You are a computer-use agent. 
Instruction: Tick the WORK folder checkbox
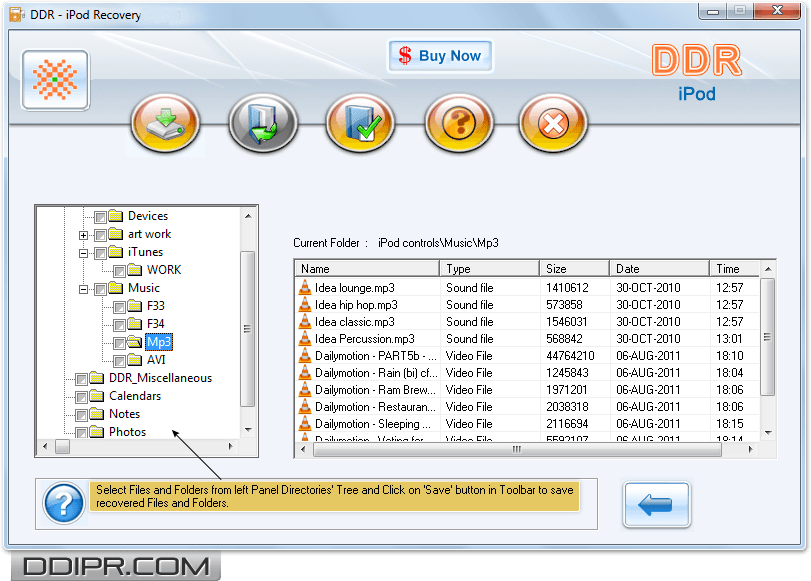click(x=119, y=271)
